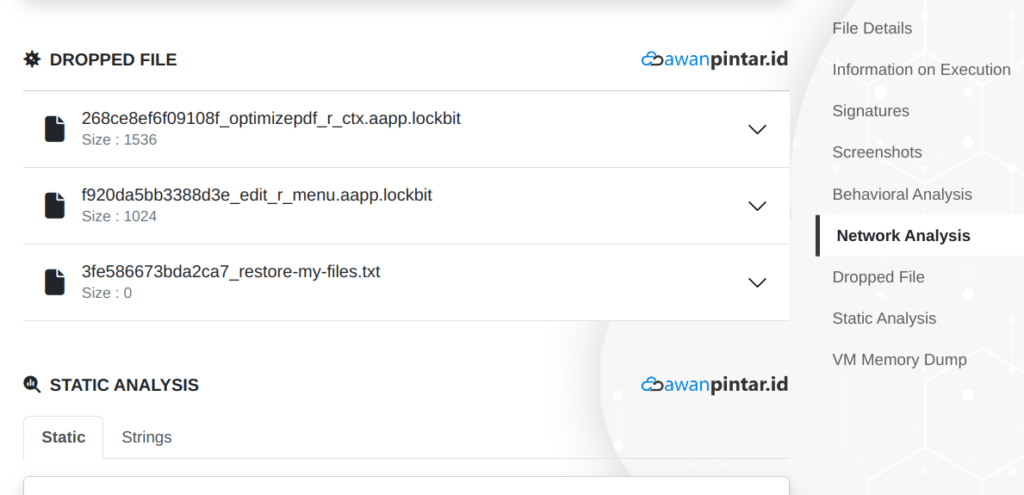Navigate to Screenshots section
The image size is (1024, 495).
tap(877, 152)
